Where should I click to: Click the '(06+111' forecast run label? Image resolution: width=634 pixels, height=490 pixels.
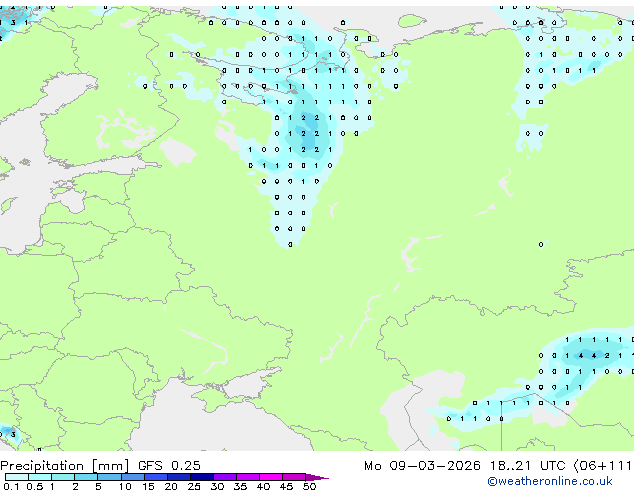(603, 466)
